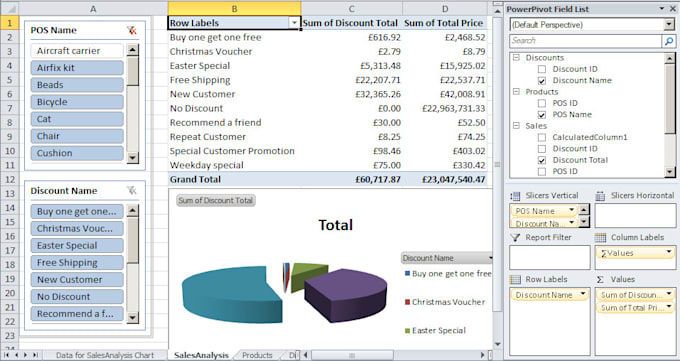This screenshot has height=361, width=680.
Task: Select Easter Special in Discount Name slicer
Action: 77,246
